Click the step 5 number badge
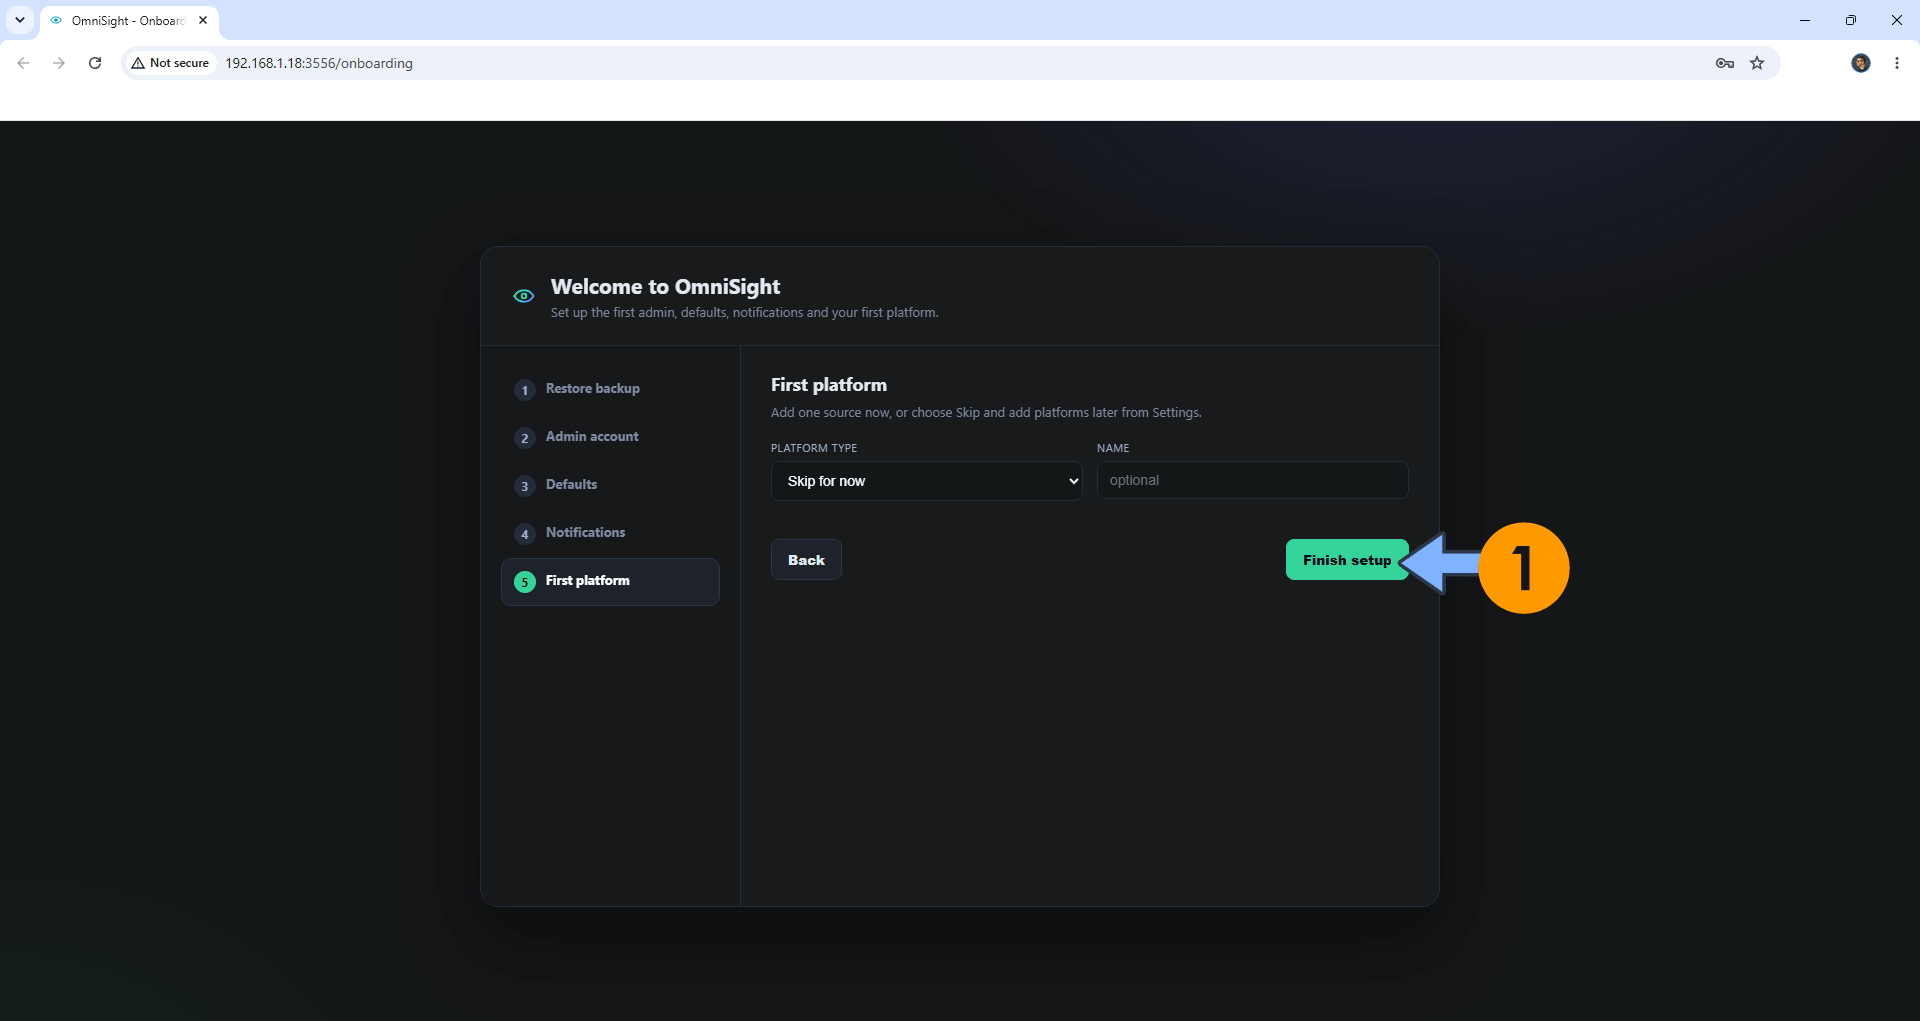Screen dimensions: 1920x1021 pos(525,582)
